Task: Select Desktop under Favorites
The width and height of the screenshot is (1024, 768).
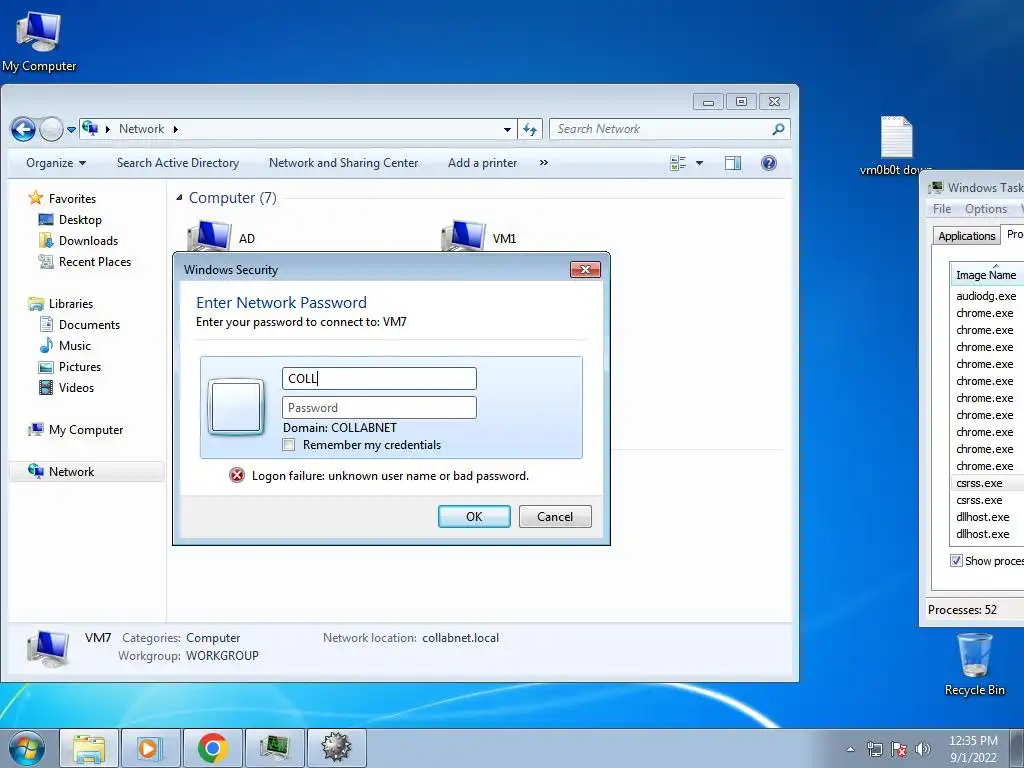Action: click(71, 219)
